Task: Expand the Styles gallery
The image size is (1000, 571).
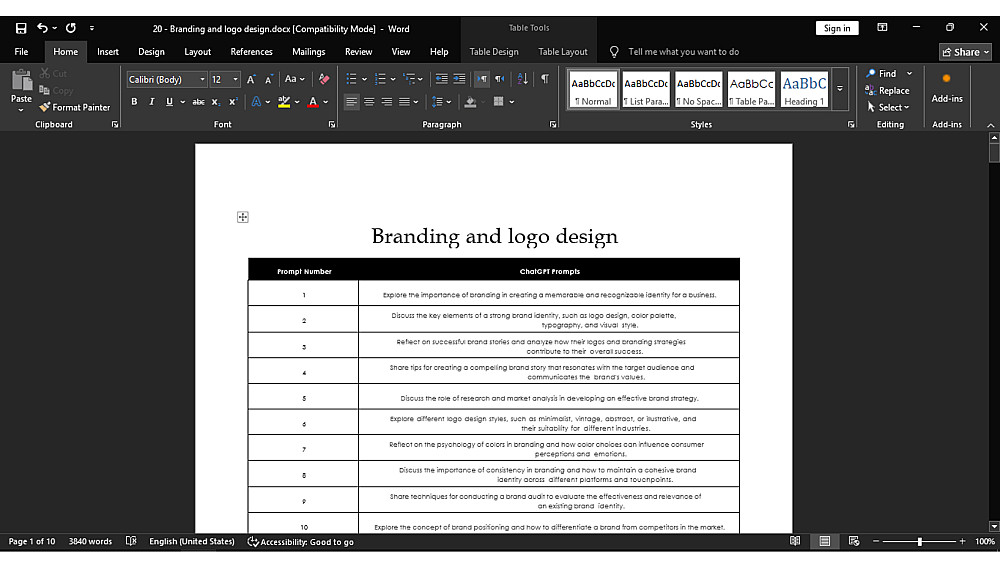Action: 840,89
